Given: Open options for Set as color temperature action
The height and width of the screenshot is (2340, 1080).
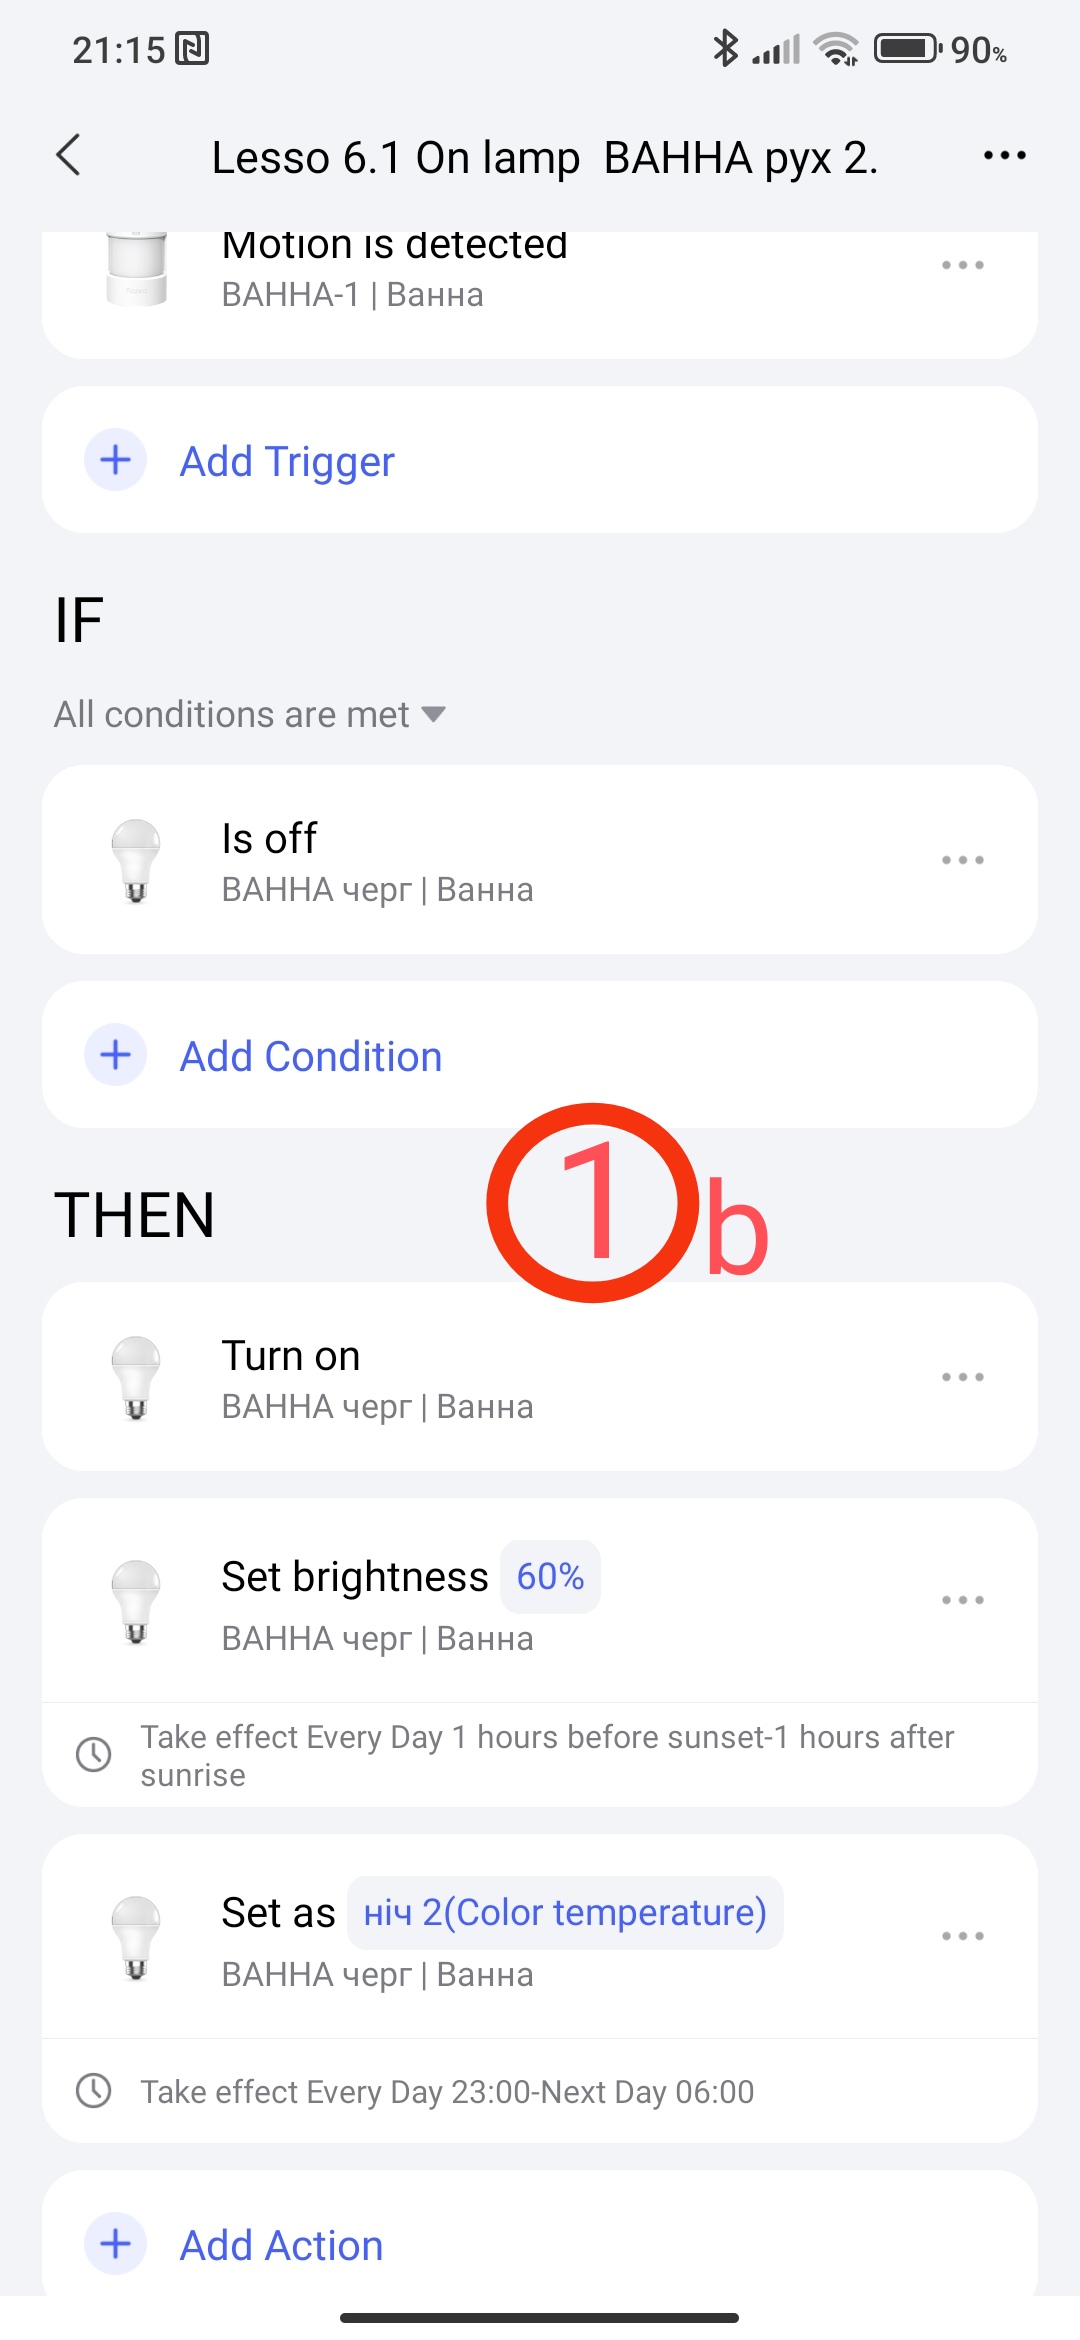Looking at the screenshot, I should [x=962, y=1936].
